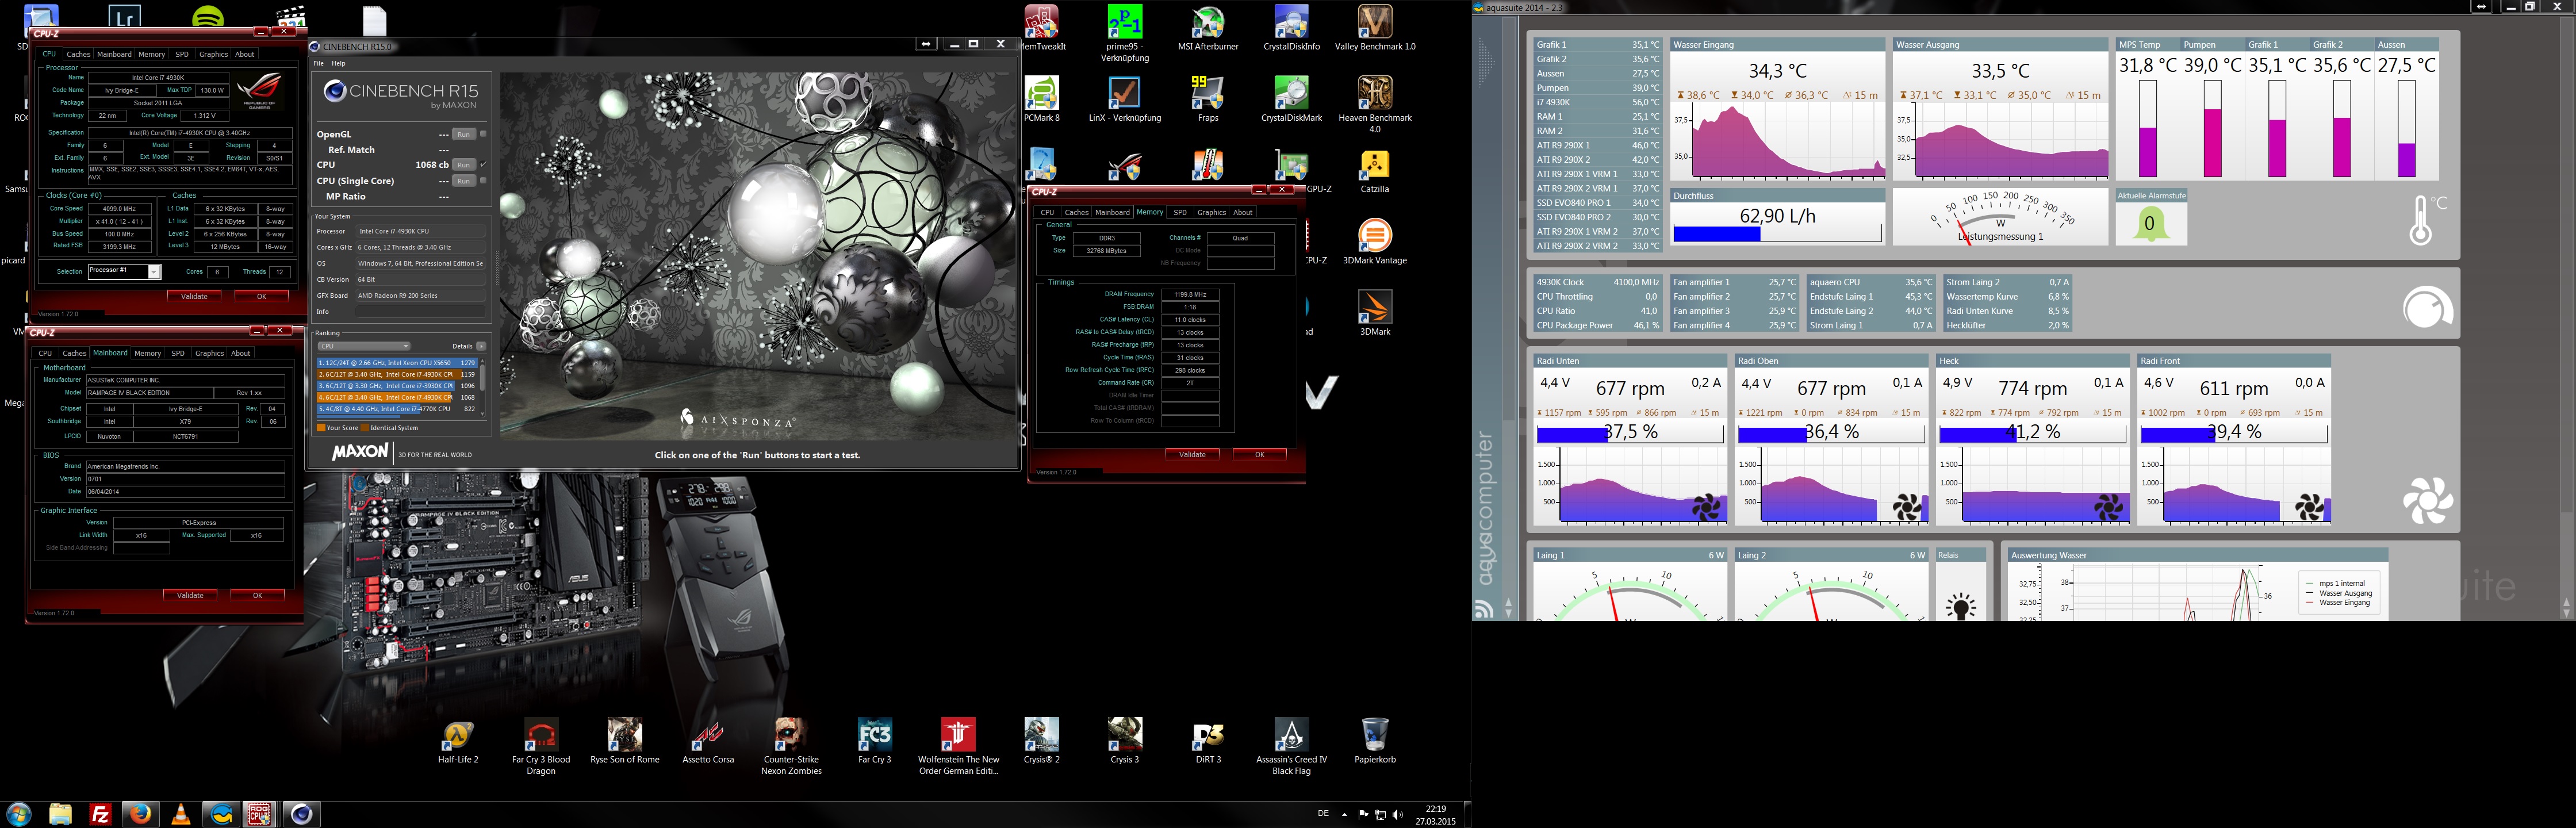The width and height of the screenshot is (2576, 828).
Task: Run the CPU test in Cinebench
Action: (463, 165)
